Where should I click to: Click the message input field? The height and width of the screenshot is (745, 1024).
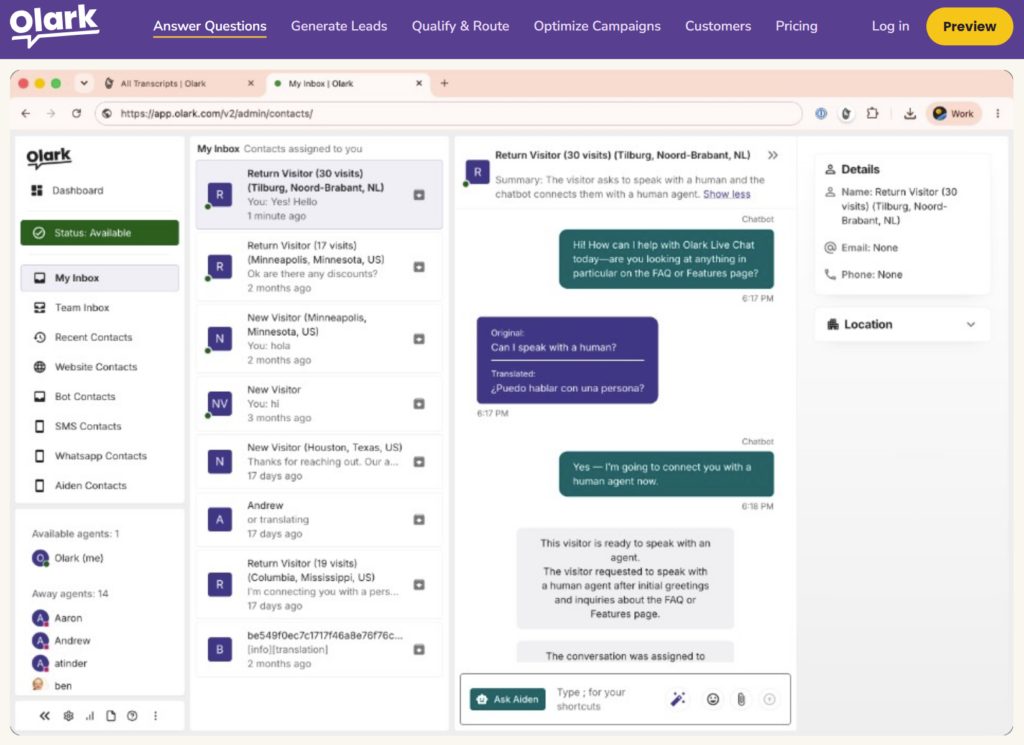pyautogui.click(x=604, y=699)
